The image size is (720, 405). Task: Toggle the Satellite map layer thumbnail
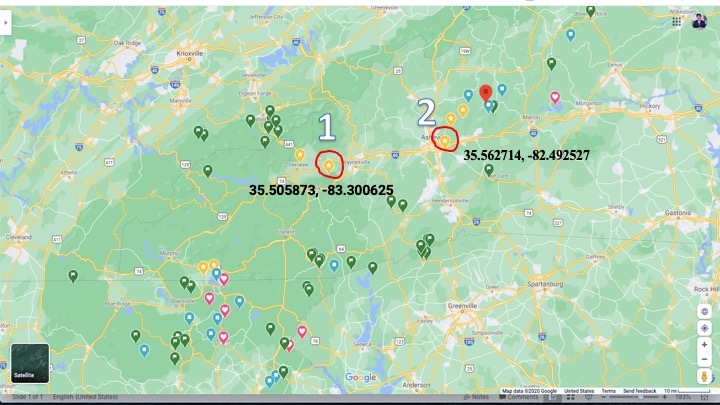pyautogui.click(x=30, y=363)
